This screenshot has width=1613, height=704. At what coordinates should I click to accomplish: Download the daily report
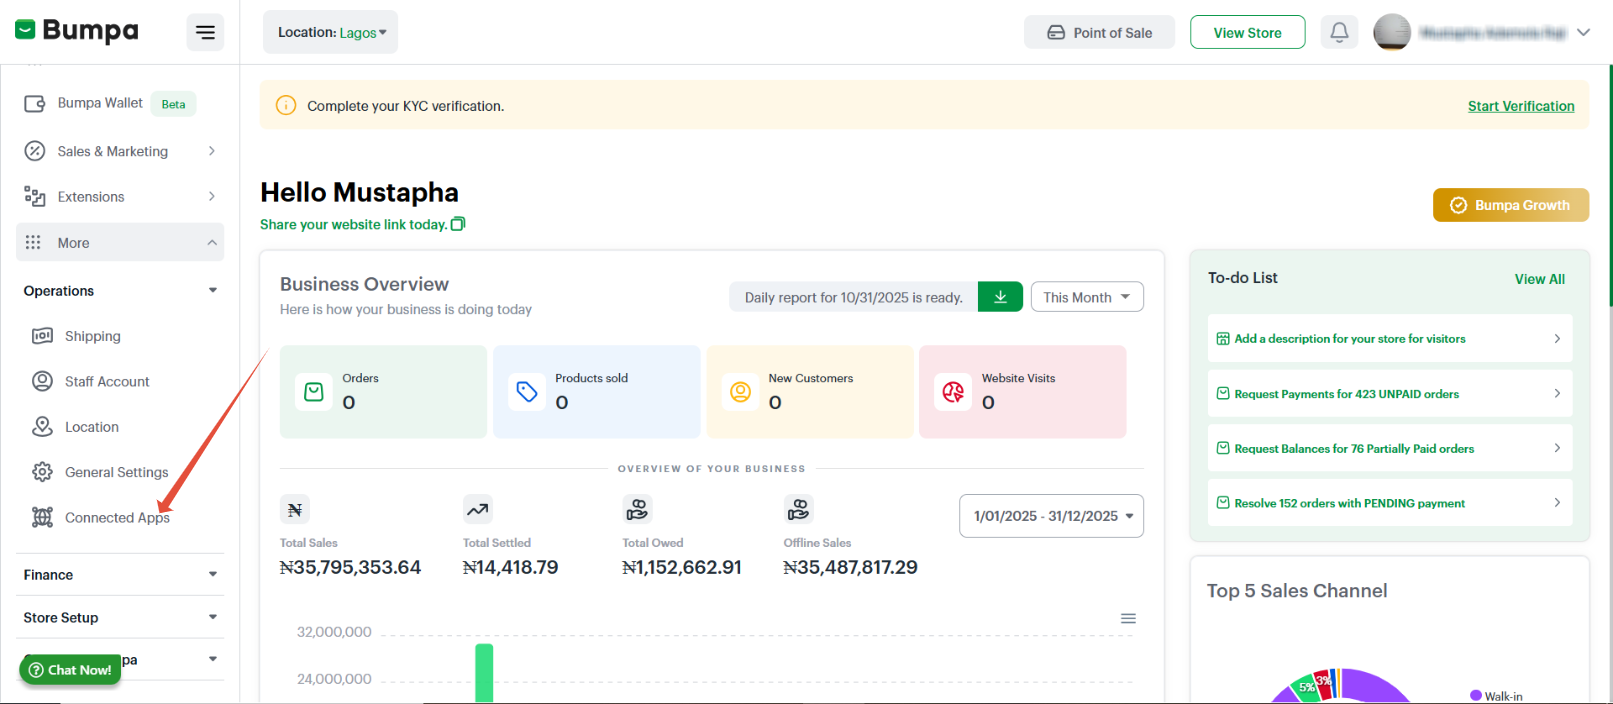1000,297
